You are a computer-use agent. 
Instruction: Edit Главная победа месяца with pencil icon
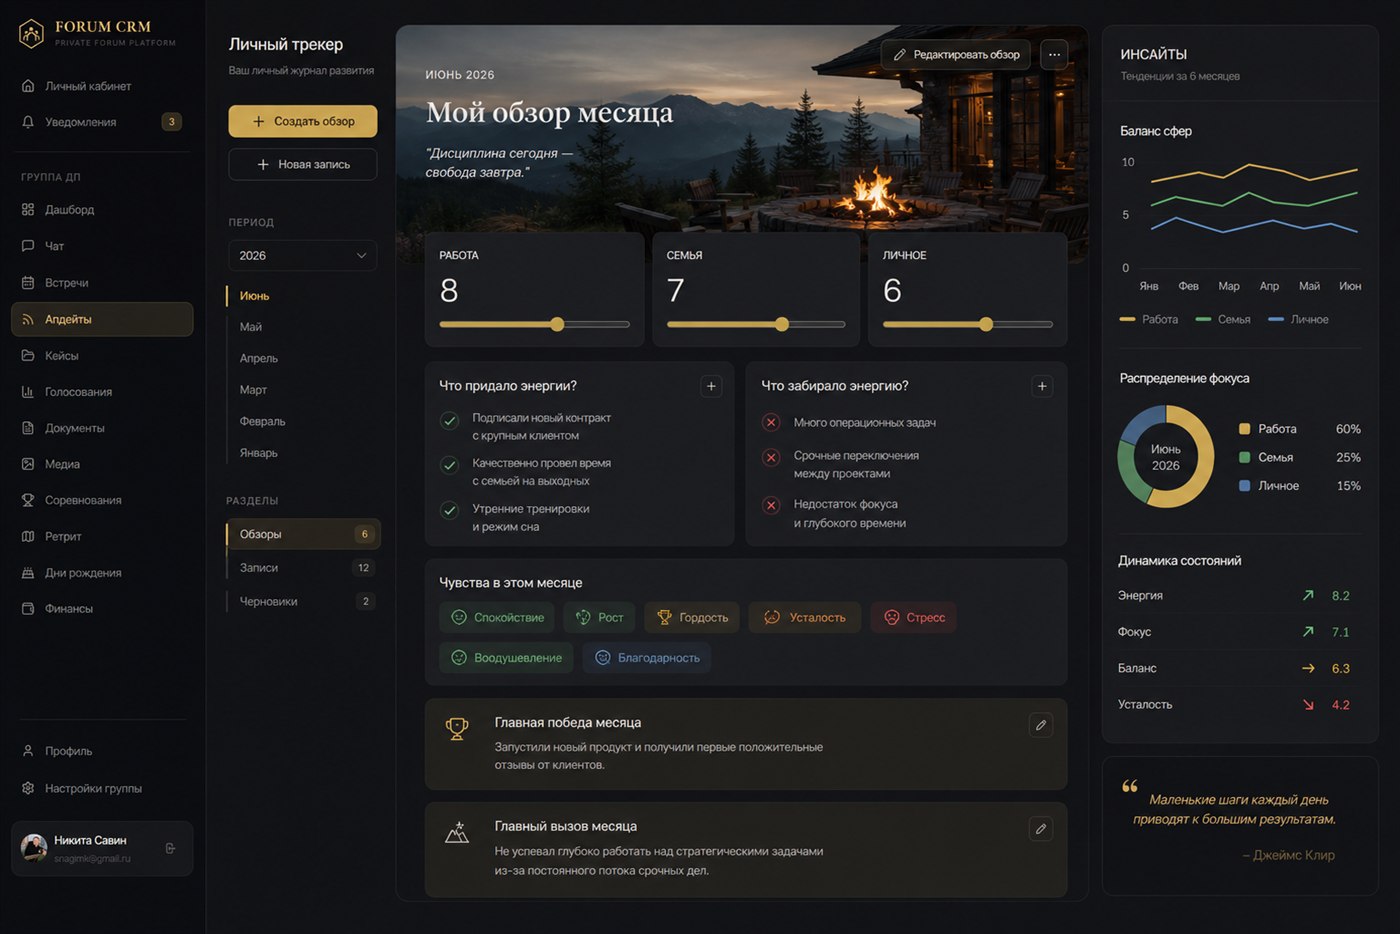1041,725
